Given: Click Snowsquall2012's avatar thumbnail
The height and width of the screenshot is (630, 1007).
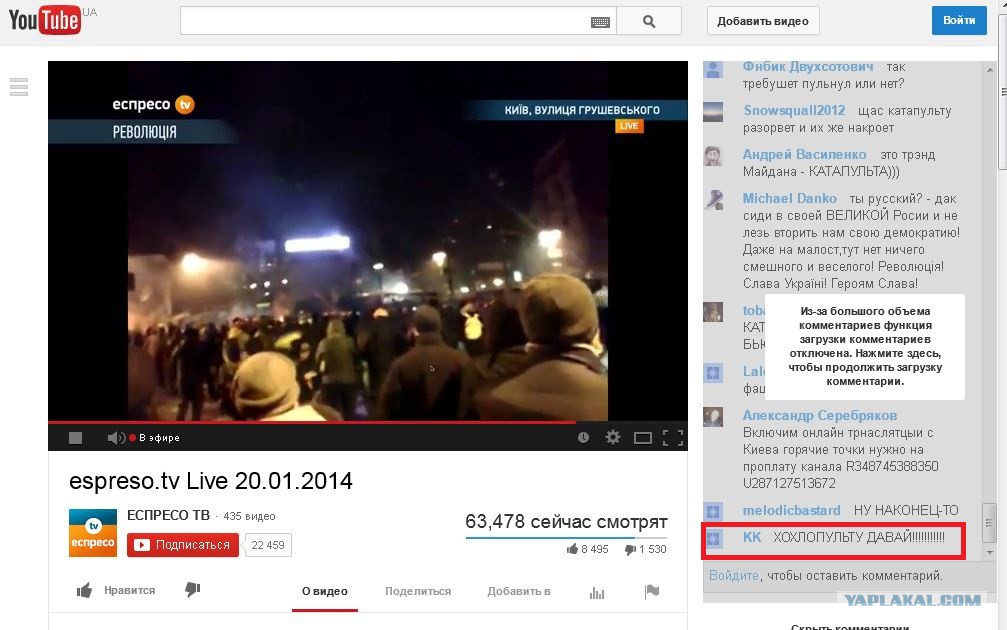Looking at the screenshot, I should pyautogui.click(x=714, y=112).
